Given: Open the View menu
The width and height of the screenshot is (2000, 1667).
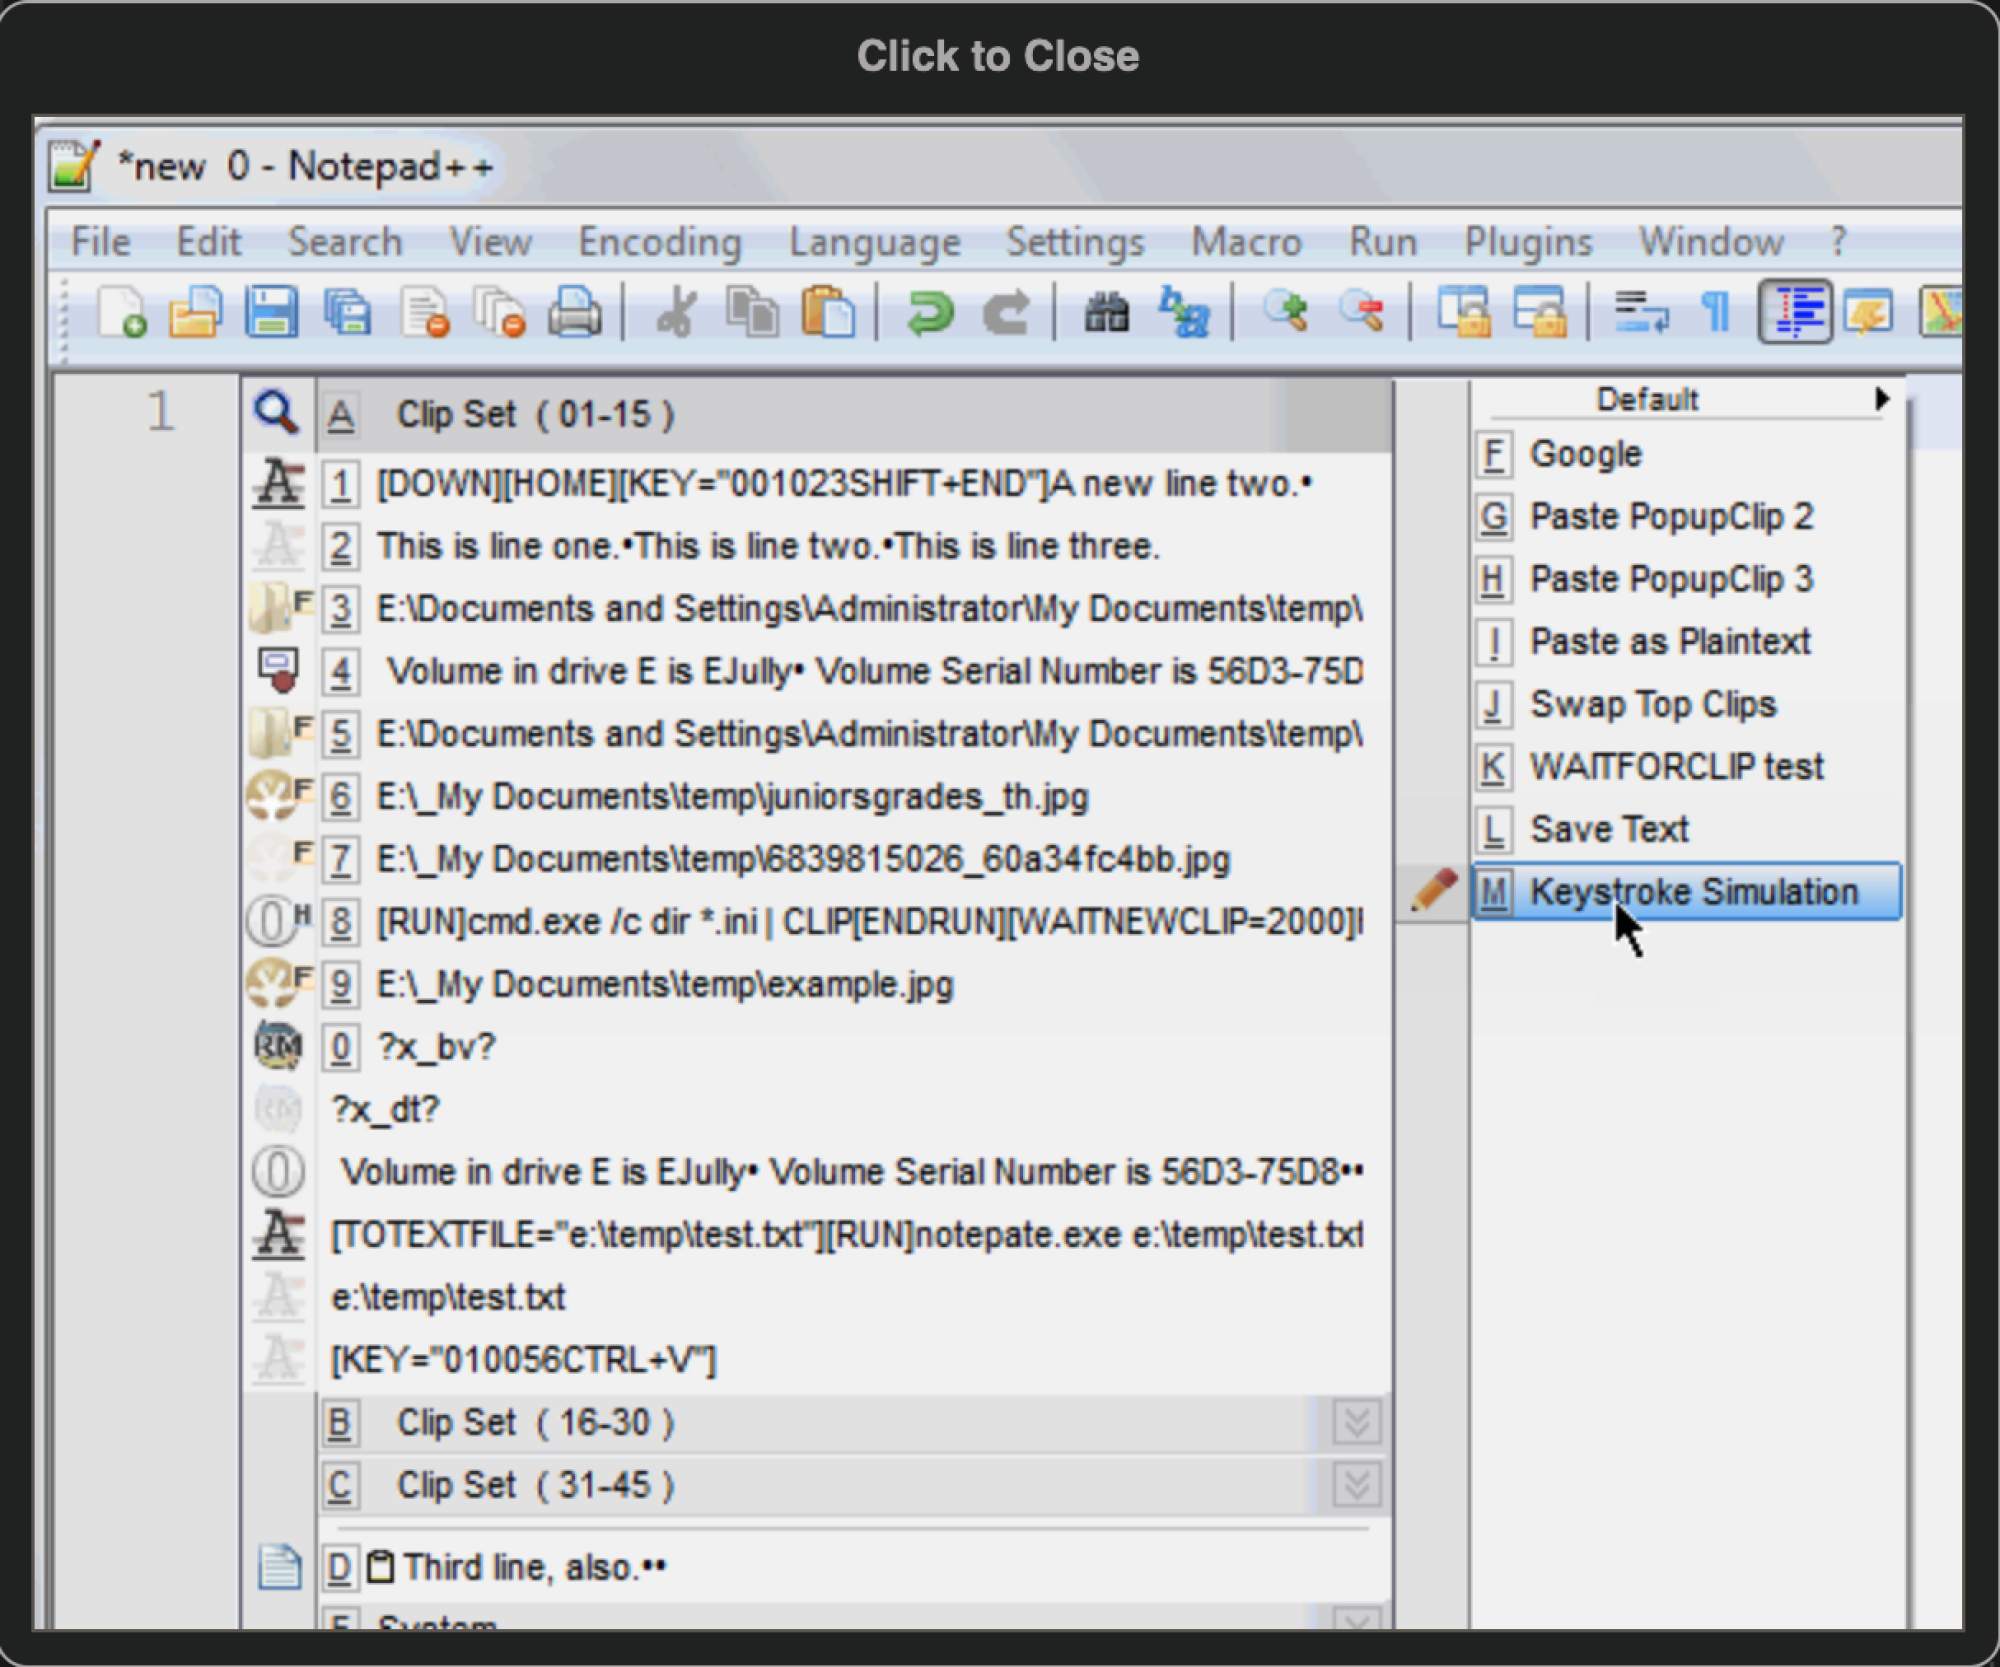Looking at the screenshot, I should pyautogui.click(x=490, y=241).
